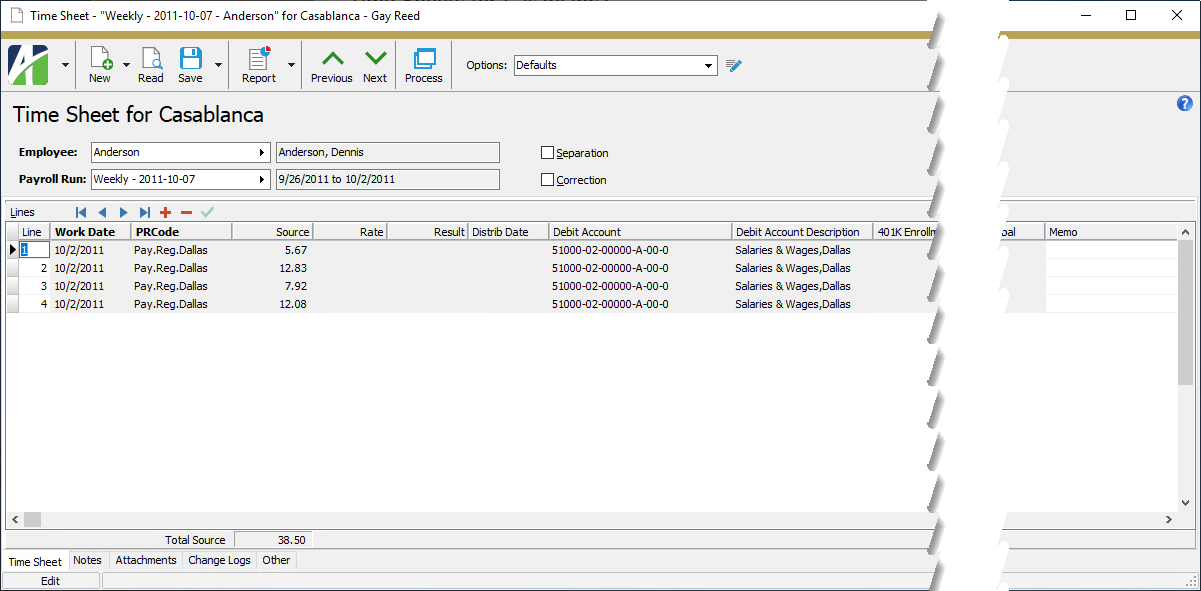
Task: Click the Edit status button
Action: [x=50, y=581]
